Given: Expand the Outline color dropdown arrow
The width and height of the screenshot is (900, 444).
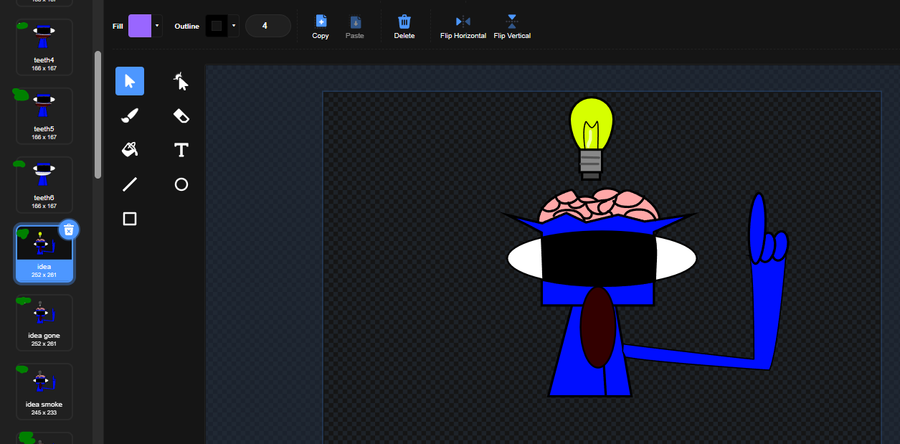Looking at the screenshot, I should click(x=234, y=26).
